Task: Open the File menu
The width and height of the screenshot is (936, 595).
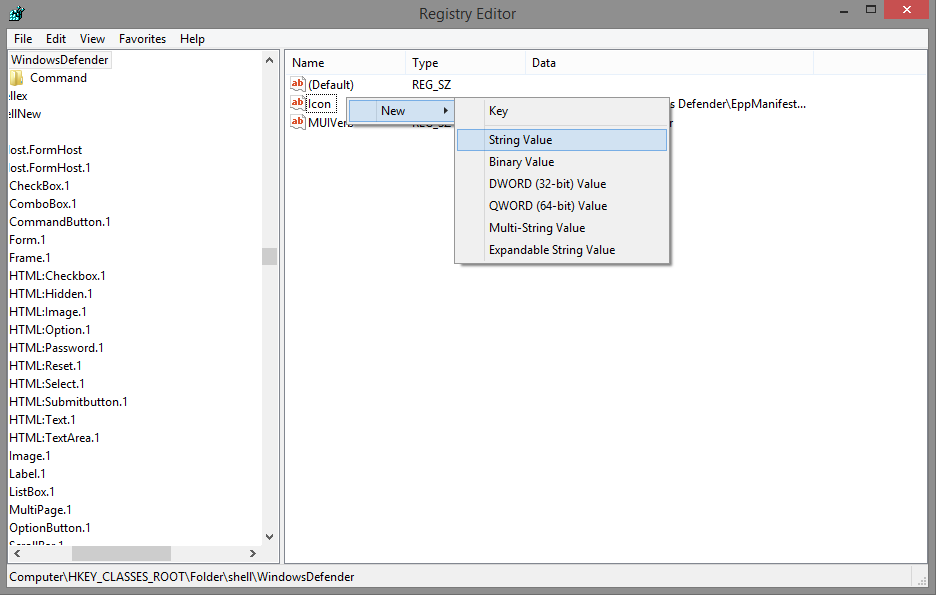Action: click(23, 39)
